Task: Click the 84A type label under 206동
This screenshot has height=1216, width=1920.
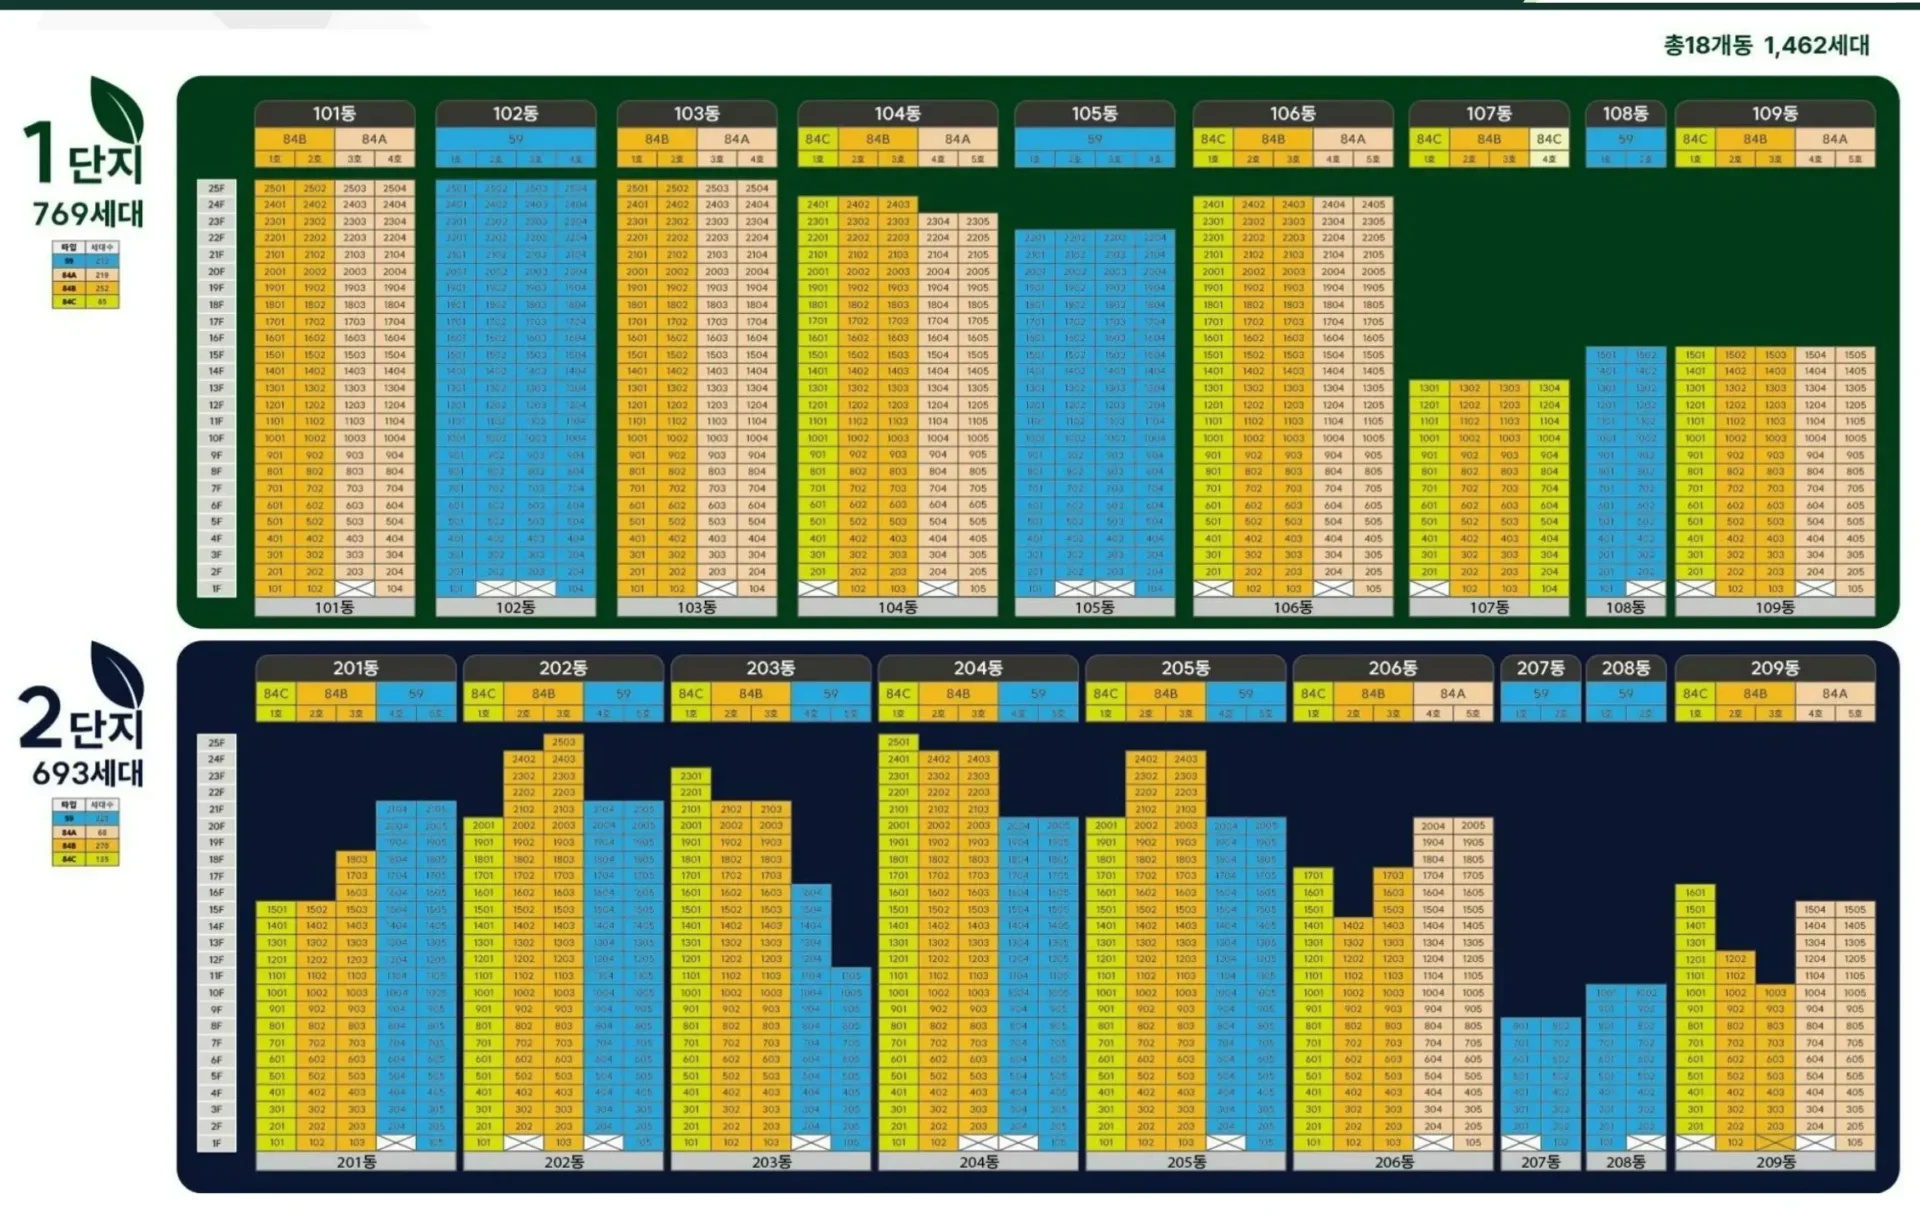Action: click(1453, 693)
